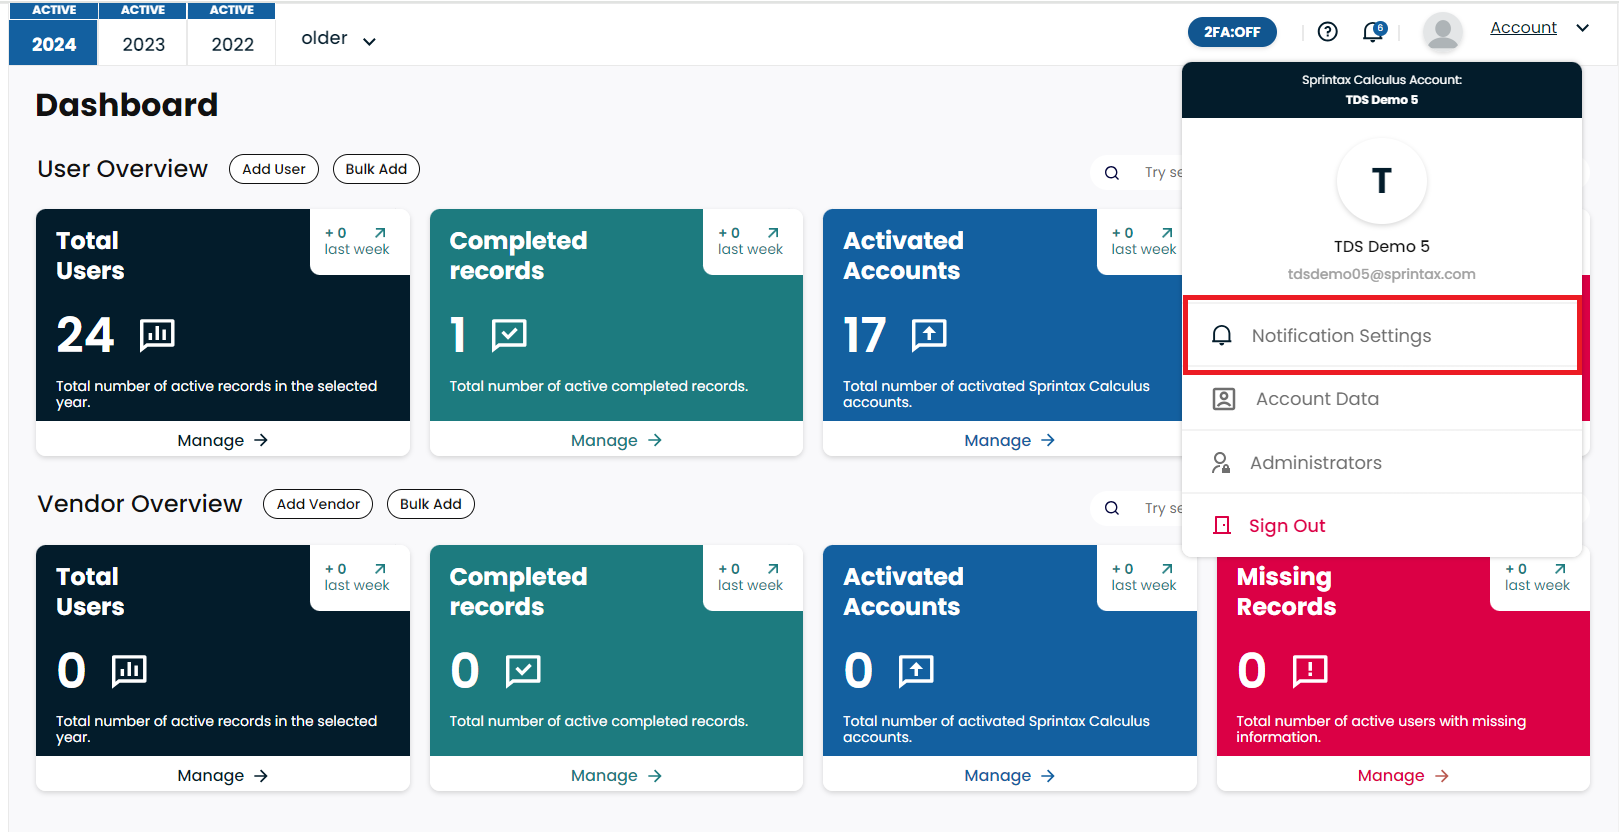Click the bar chart icon beside 24
This screenshot has height=832, width=1619.
[x=157, y=334]
